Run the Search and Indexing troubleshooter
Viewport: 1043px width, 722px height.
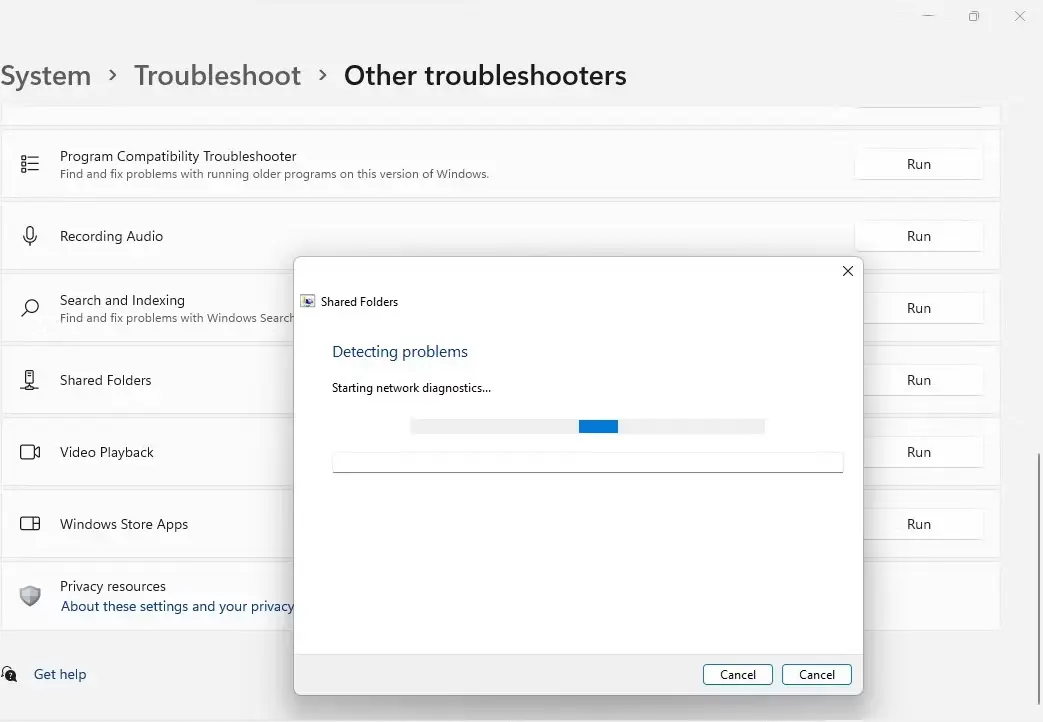click(x=923, y=308)
